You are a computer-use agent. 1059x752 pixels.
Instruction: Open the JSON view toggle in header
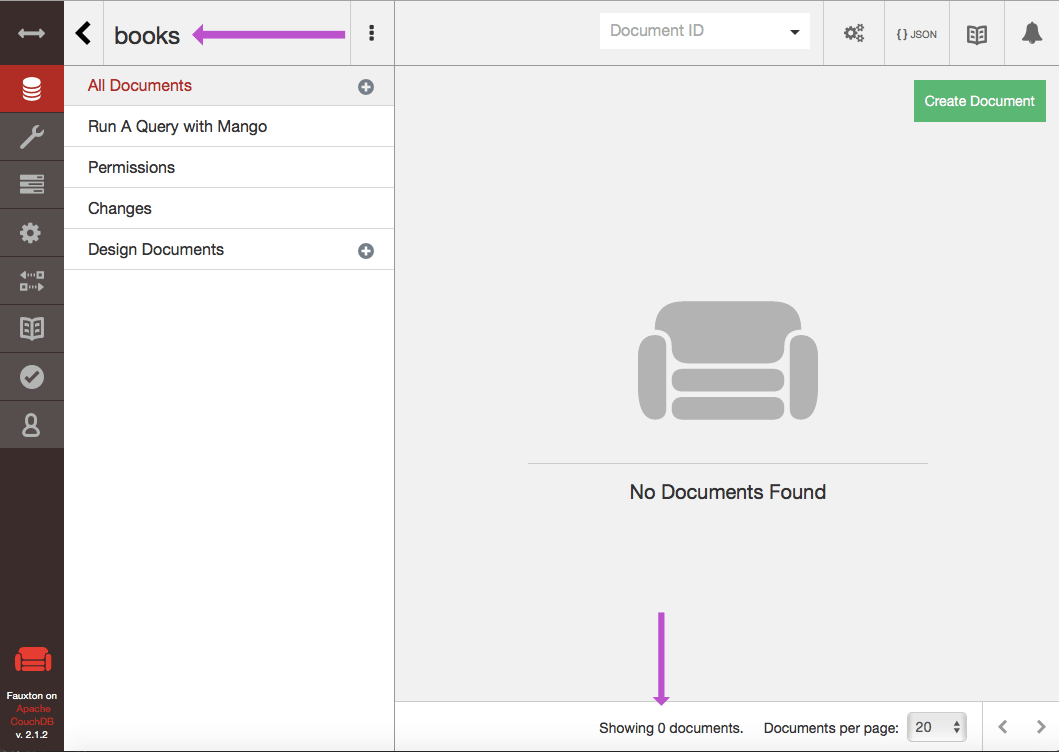pyautogui.click(x=916, y=33)
